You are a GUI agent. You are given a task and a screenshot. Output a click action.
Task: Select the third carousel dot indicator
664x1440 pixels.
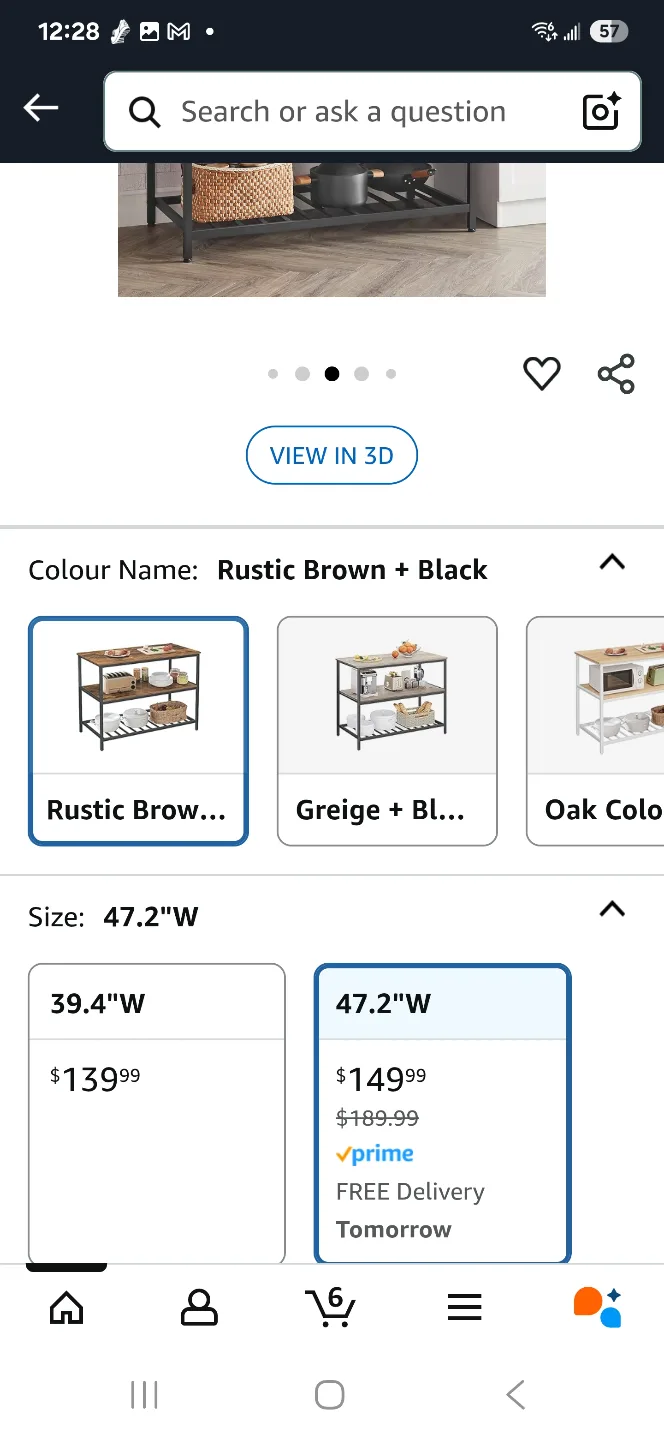click(x=331, y=373)
